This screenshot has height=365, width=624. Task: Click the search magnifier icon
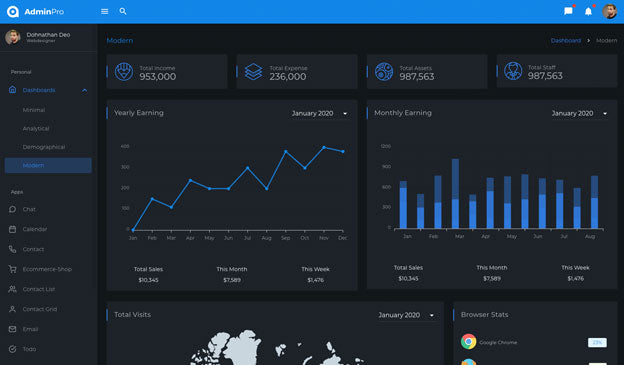[x=123, y=11]
